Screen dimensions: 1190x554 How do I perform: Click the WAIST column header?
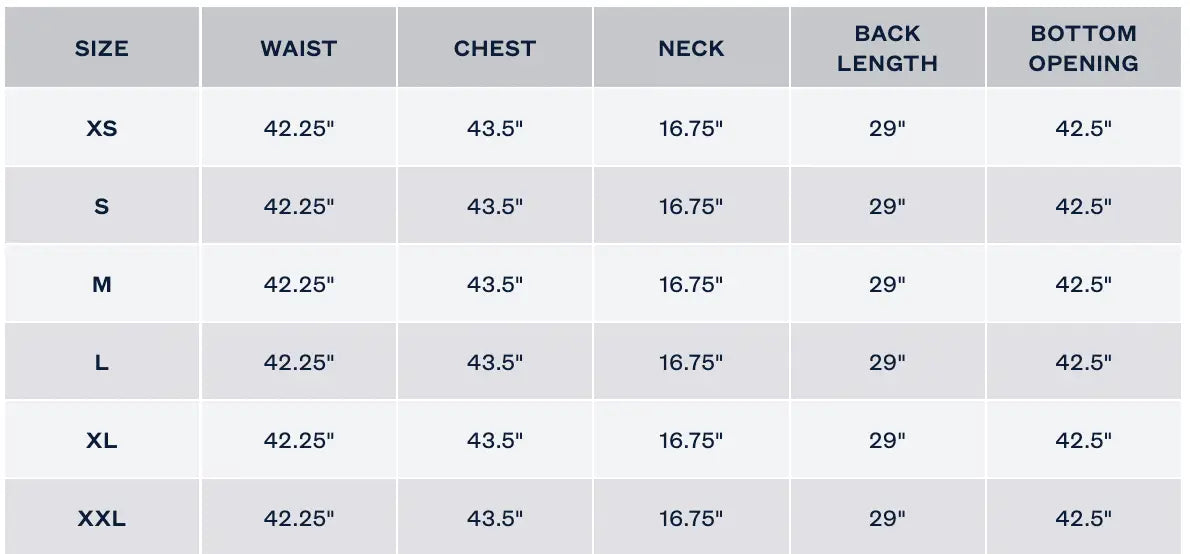click(x=298, y=48)
